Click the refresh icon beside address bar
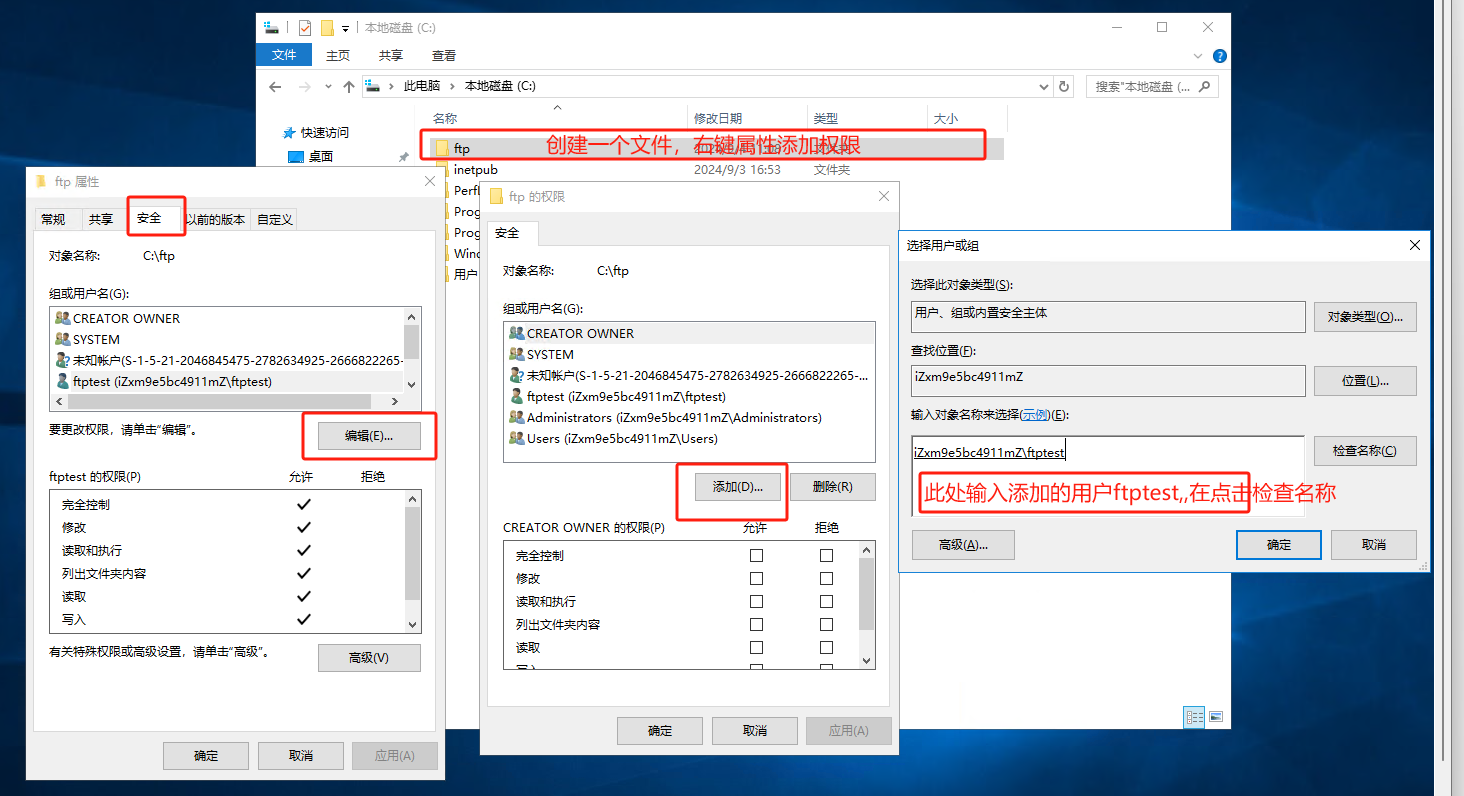This screenshot has height=796, width=1464. pos(1065,86)
